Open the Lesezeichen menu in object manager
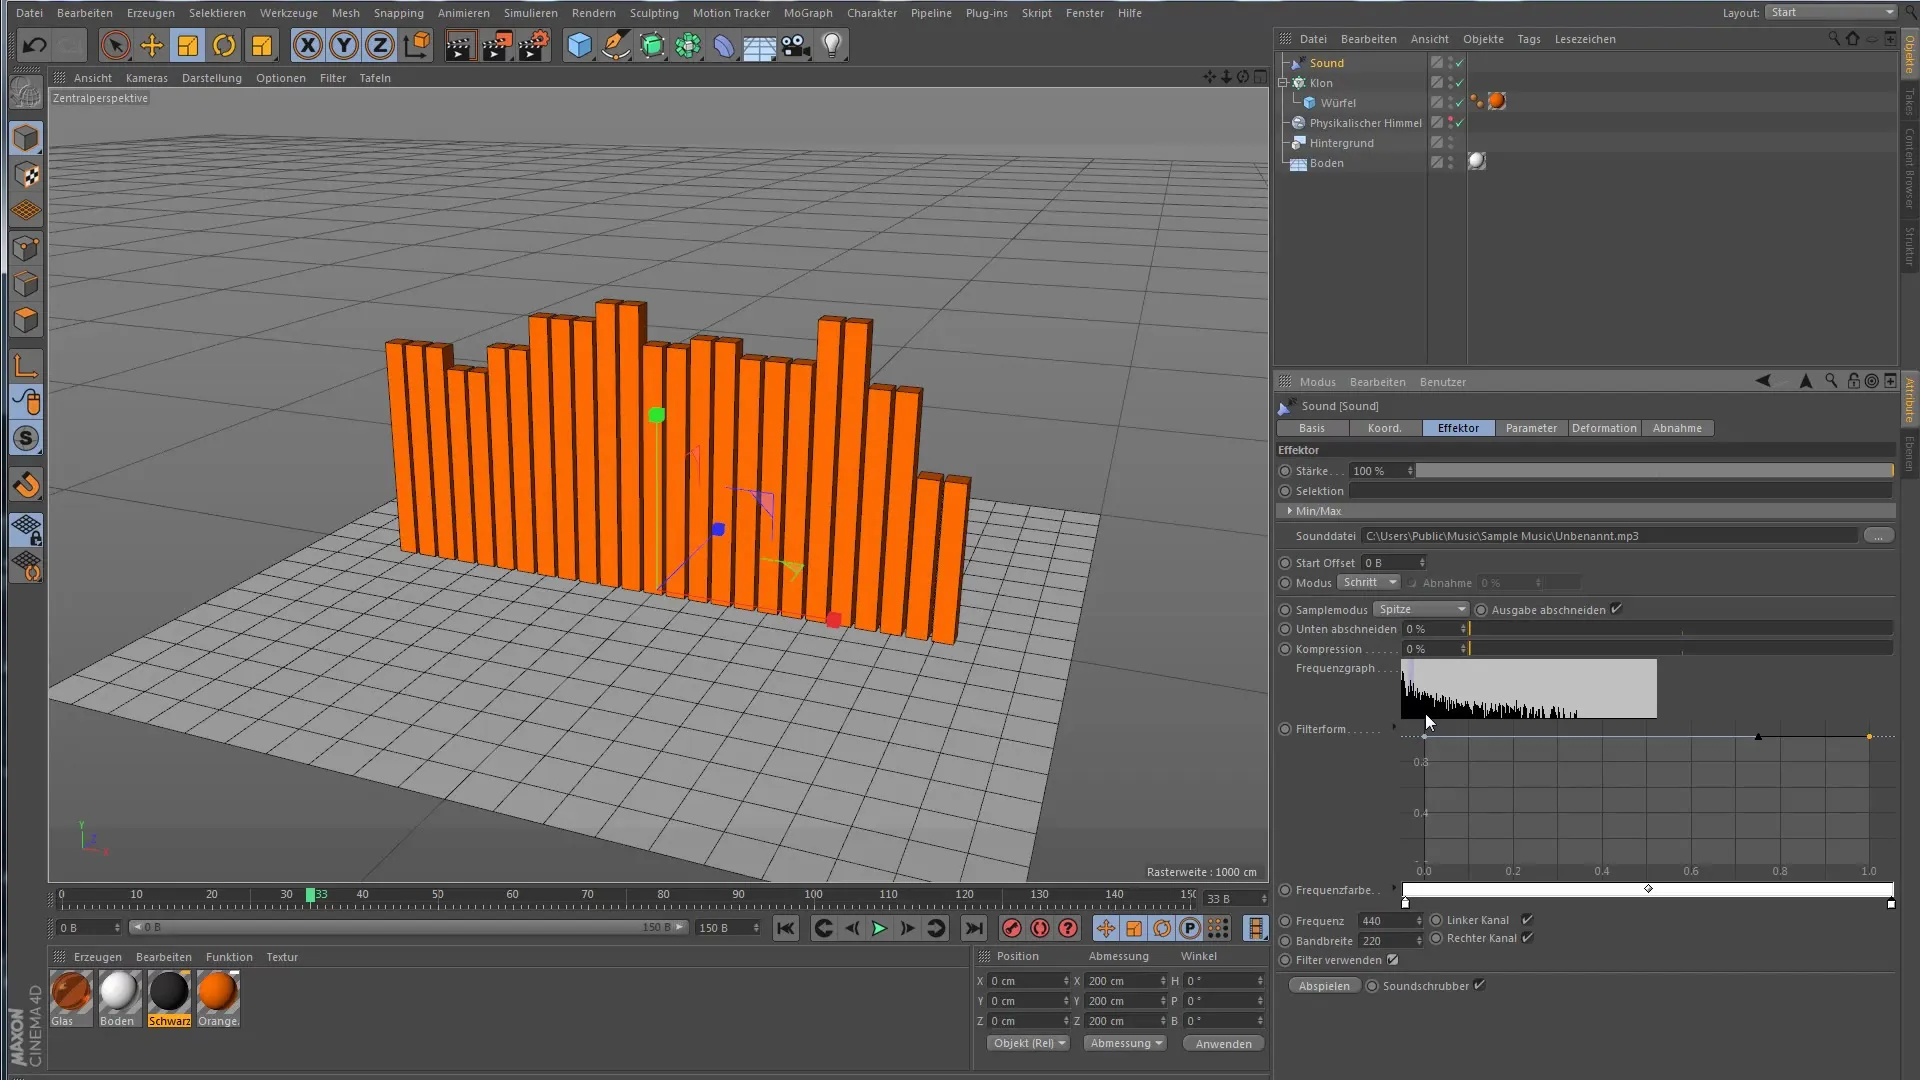Viewport: 1920px width, 1080px height. 1585,39
